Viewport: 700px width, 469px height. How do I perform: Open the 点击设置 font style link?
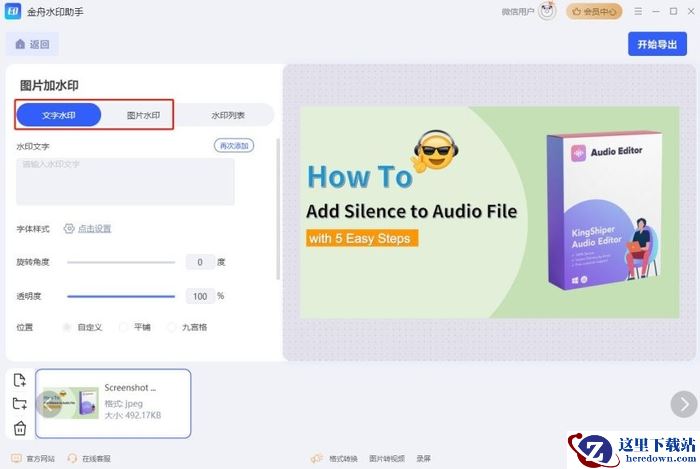pos(95,229)
